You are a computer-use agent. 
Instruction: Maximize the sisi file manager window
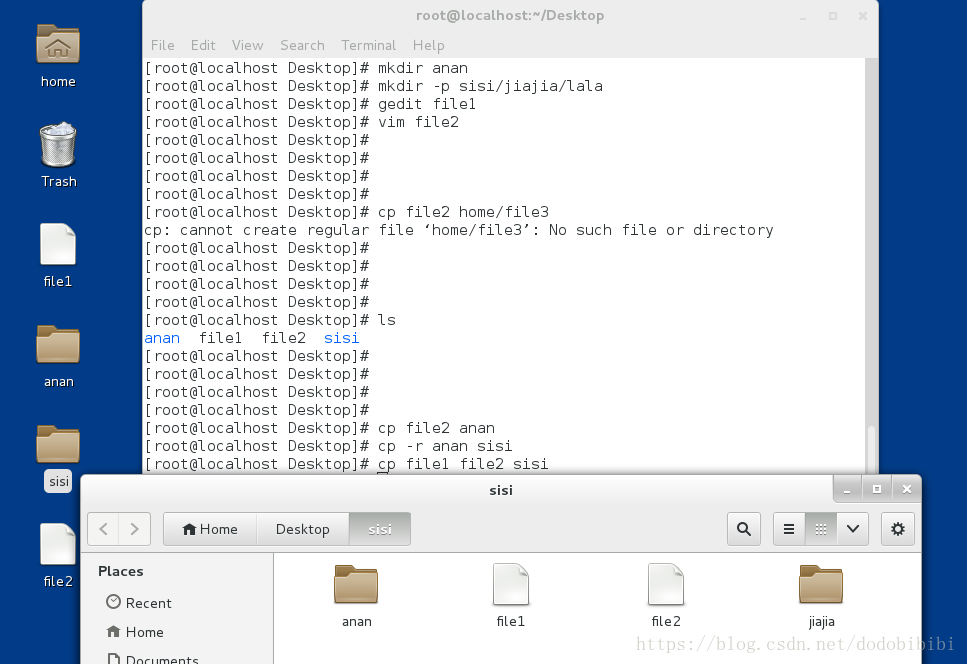[x=877, y=490]
